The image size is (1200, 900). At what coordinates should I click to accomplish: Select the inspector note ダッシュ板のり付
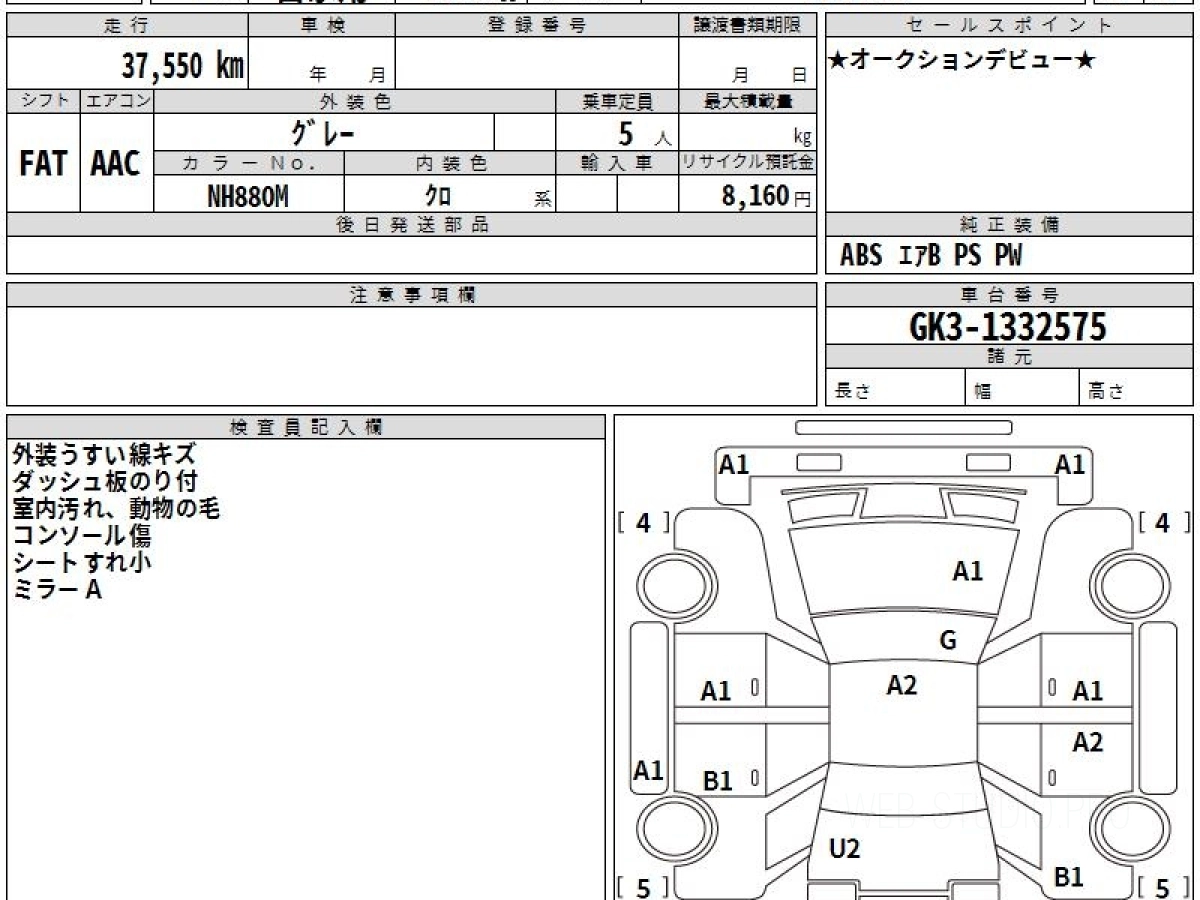(x=105, y=481)
